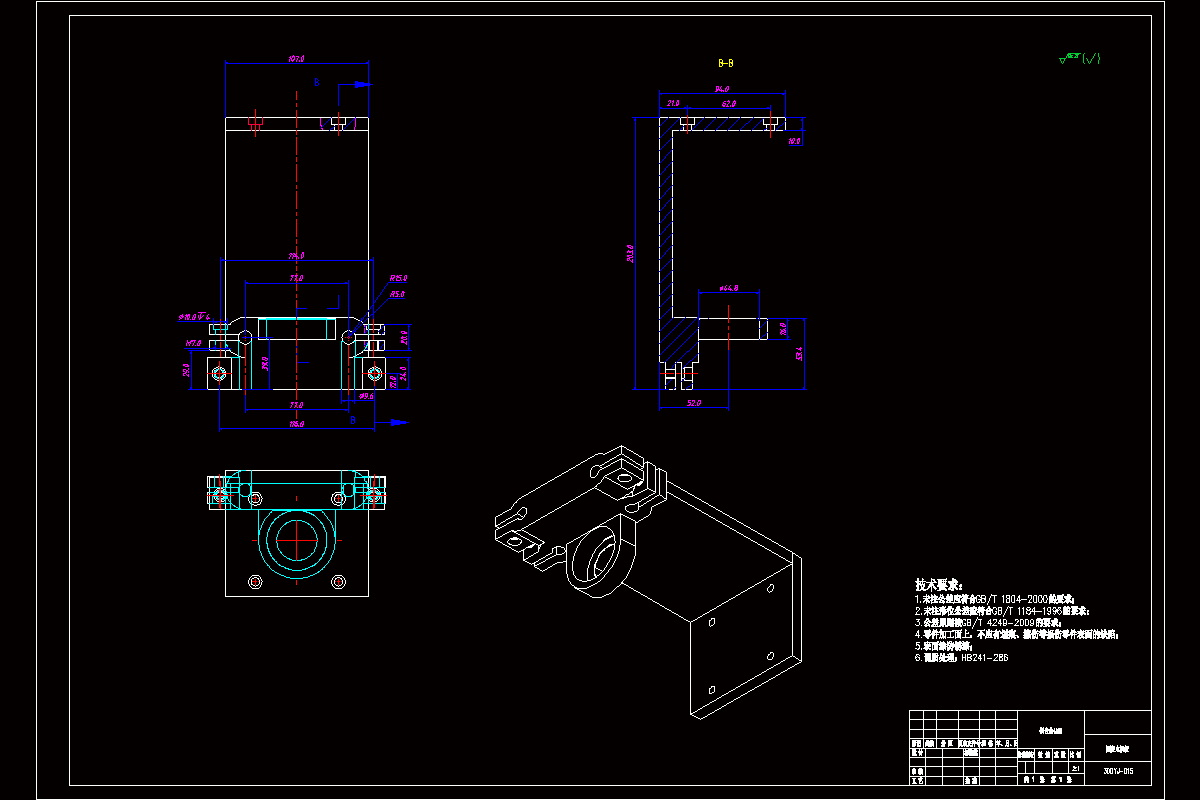Select the 203.0 vertical height dimension
1200x800 pixels.
pyautogui.click(x=630, y=255)
